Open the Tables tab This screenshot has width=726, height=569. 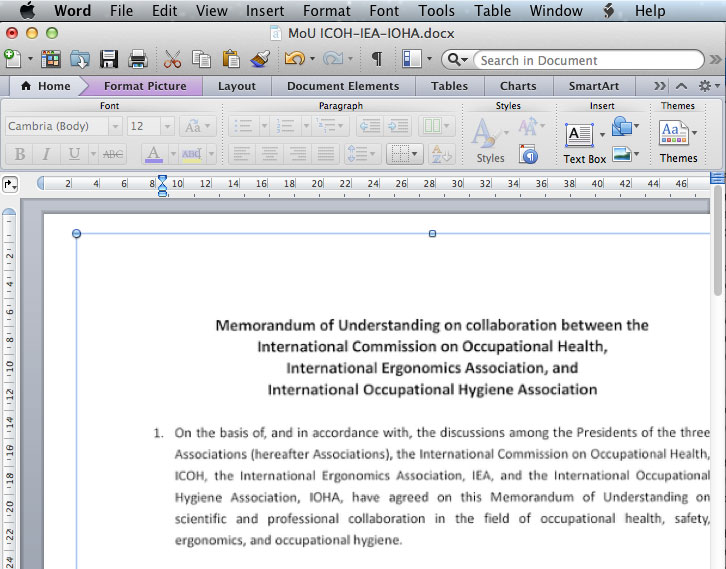click(x=450, y=86)
